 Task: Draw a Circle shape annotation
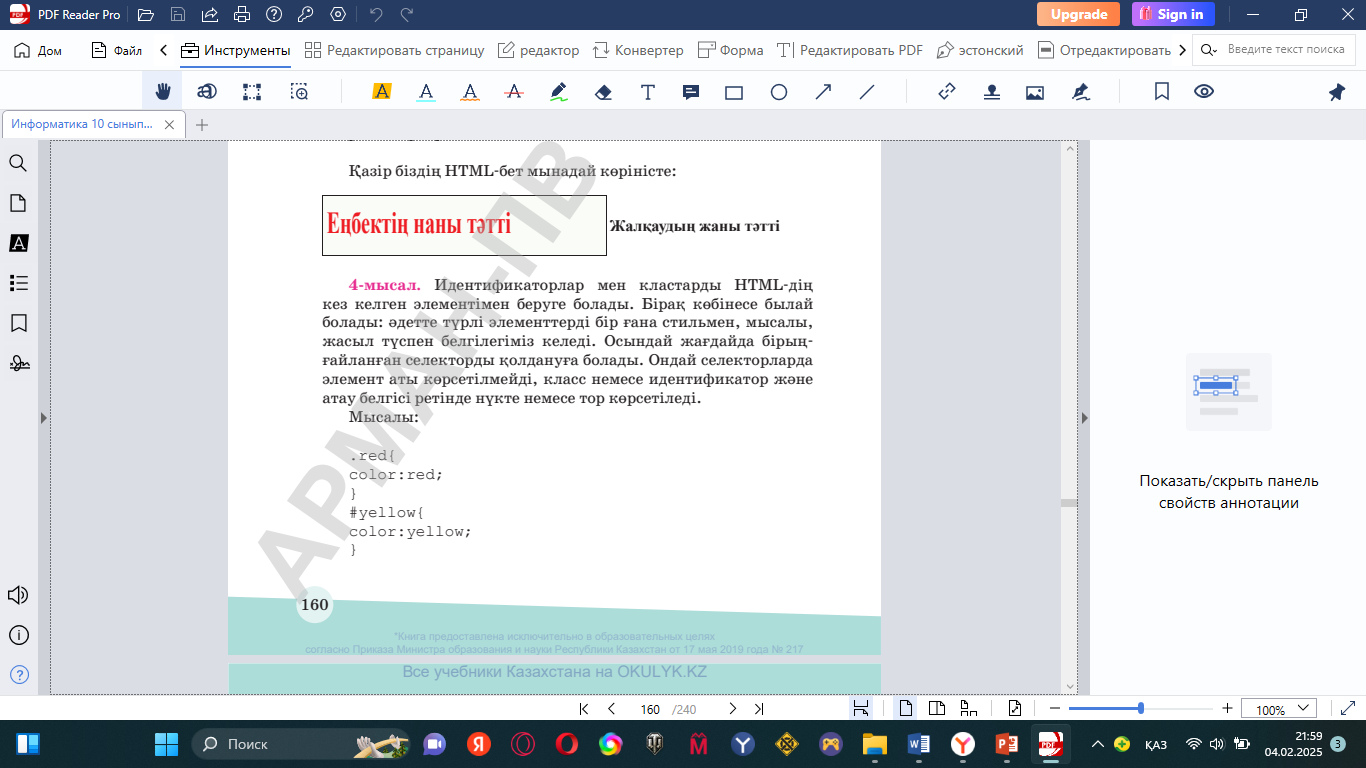779,92
